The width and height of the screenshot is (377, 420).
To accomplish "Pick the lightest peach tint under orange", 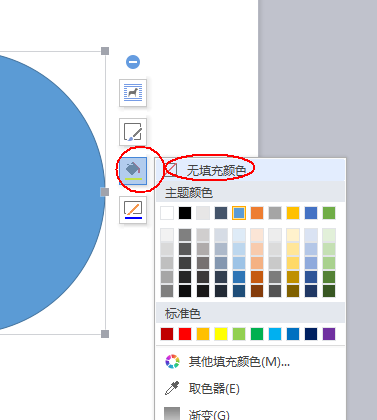I will click(257, 235).
